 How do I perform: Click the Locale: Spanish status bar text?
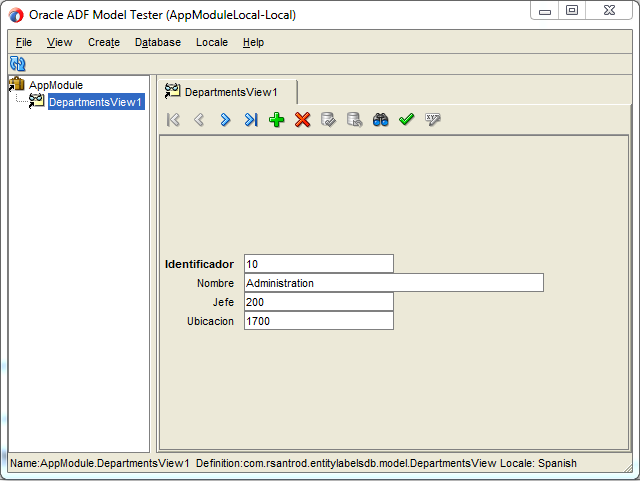coord(538,463)
